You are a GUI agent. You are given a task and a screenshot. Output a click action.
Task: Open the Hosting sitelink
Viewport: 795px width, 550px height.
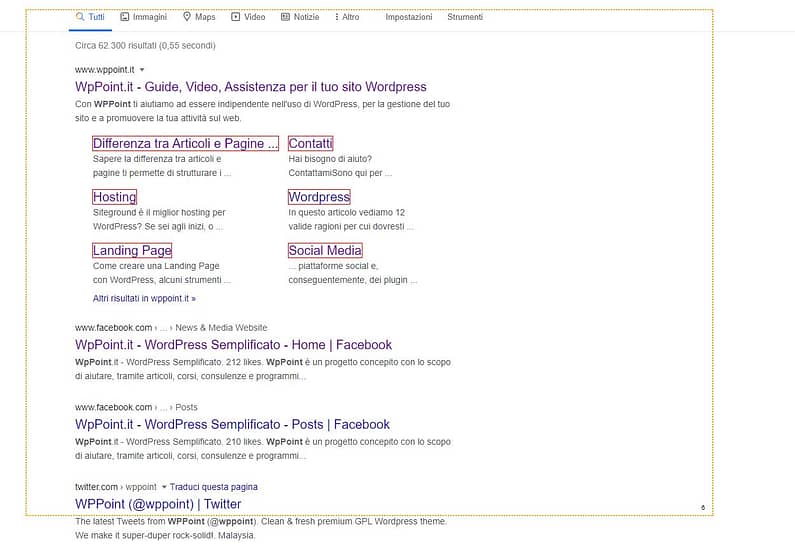[x=115, y=197]
